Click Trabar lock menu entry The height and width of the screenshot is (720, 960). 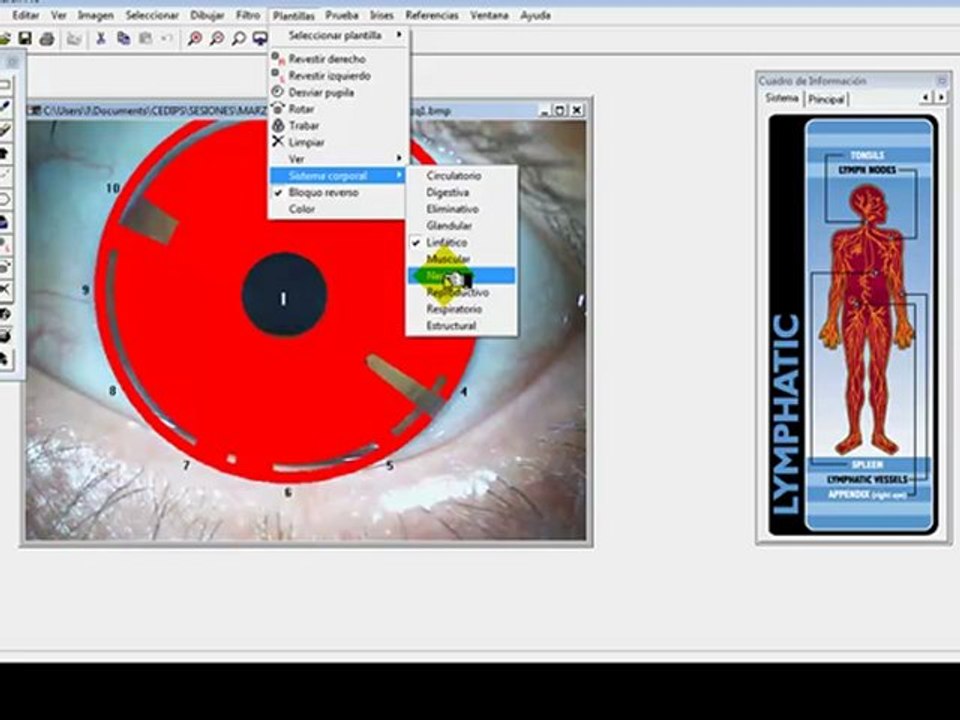point(304,126)
